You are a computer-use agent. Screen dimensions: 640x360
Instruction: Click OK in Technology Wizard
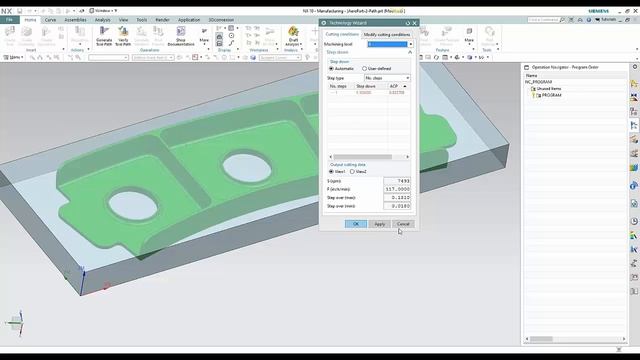click(x=356, y=224)
